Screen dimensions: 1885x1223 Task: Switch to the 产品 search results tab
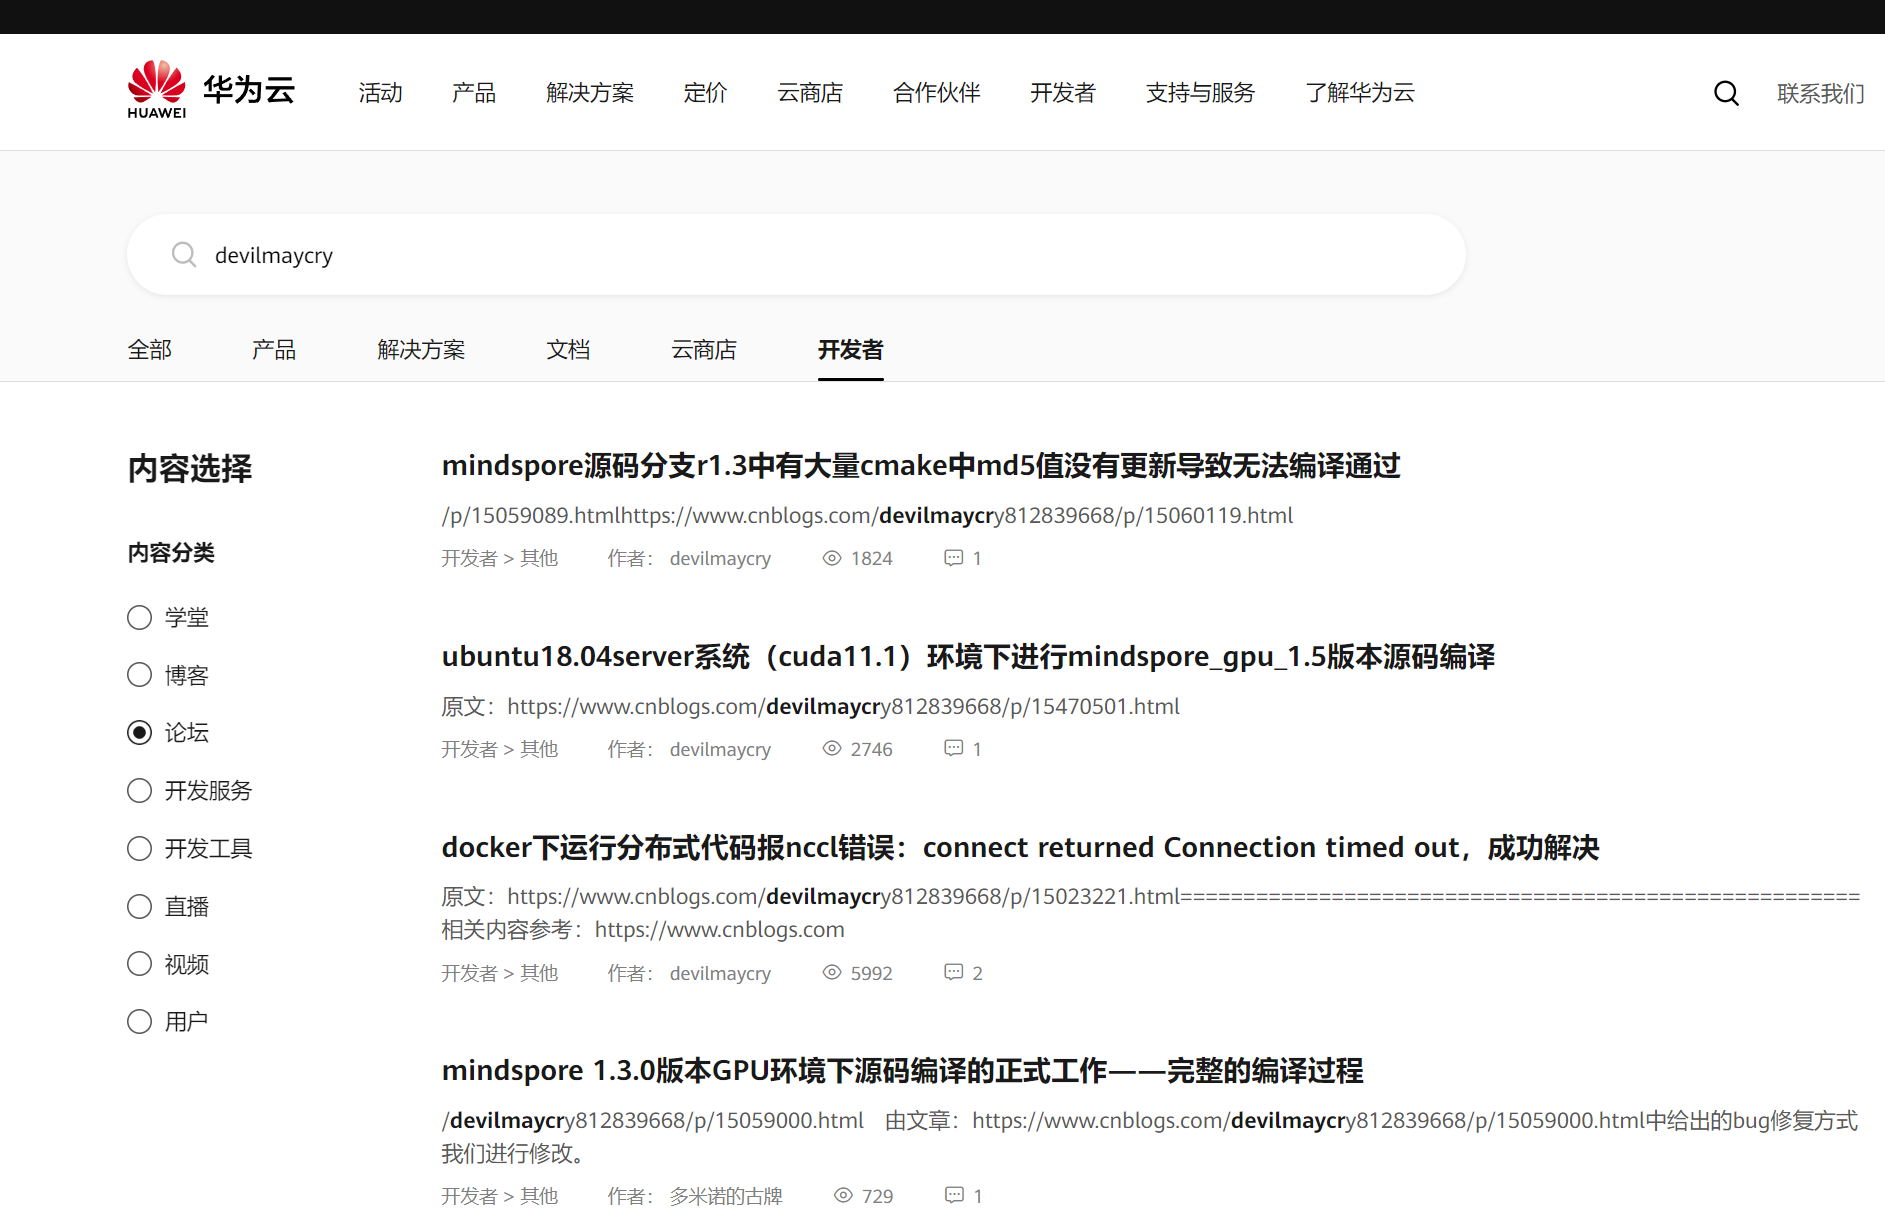tap(274, 350)
